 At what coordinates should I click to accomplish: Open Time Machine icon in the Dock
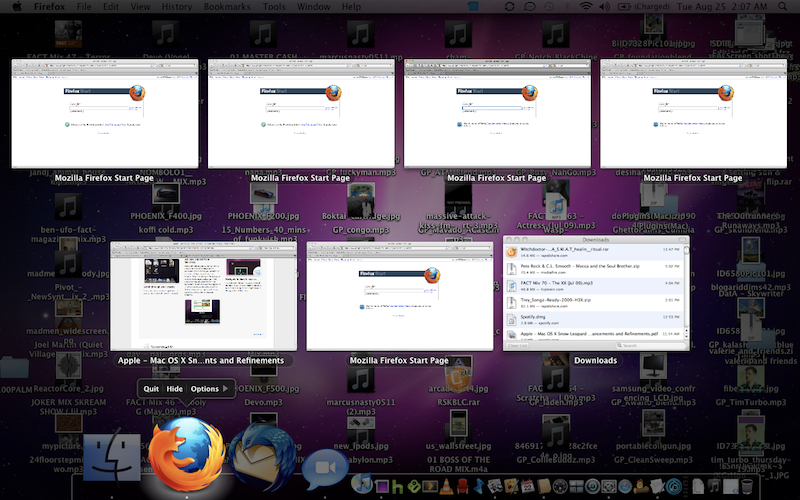[592, 486]
